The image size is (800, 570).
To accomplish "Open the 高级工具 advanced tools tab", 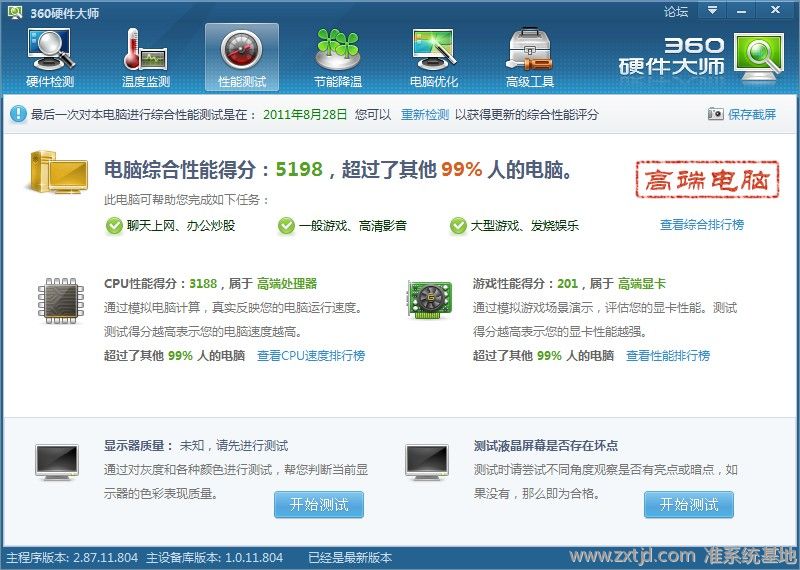I will 530,58.
